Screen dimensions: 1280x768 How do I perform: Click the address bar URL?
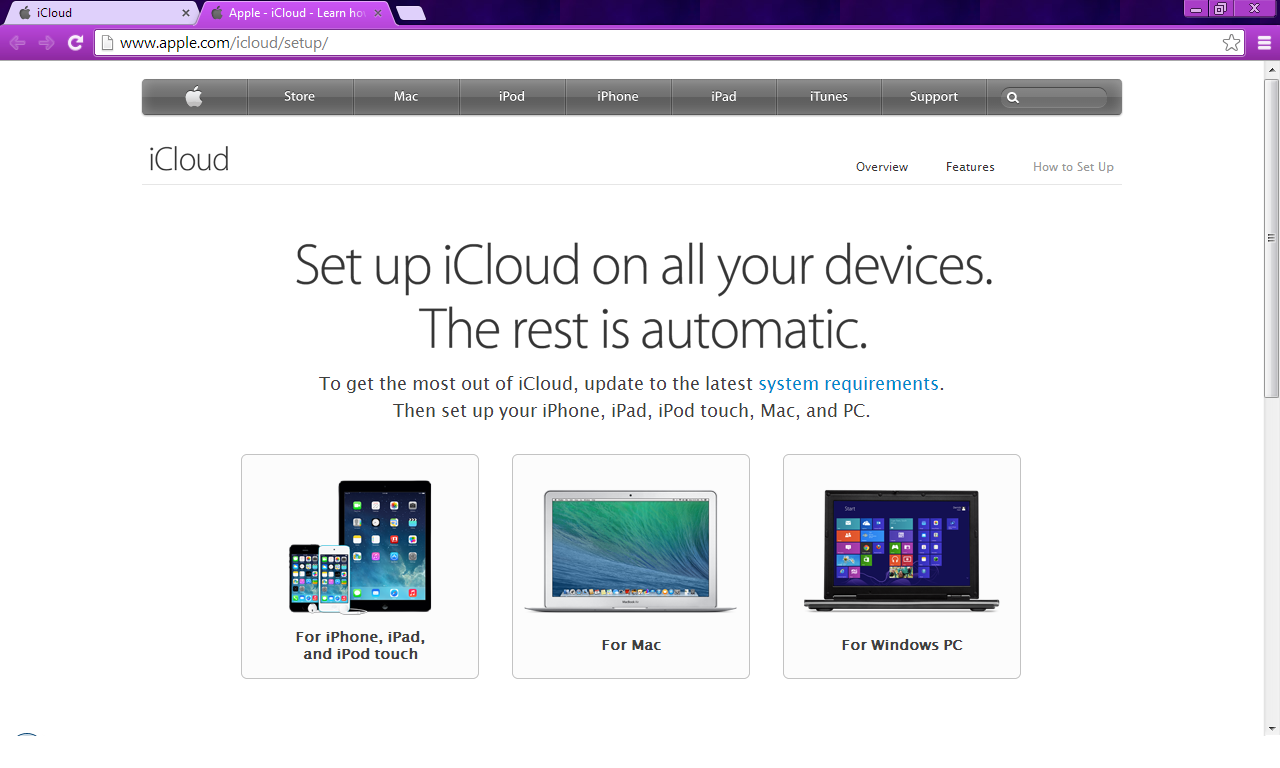coord(224,43)
